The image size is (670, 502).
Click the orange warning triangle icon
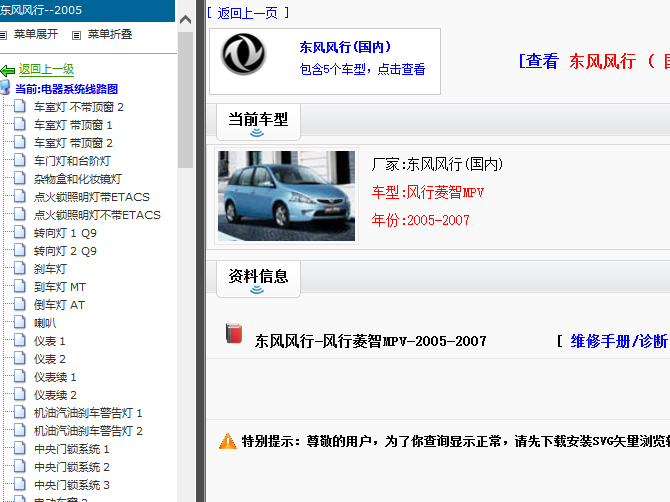click(227, 441)
